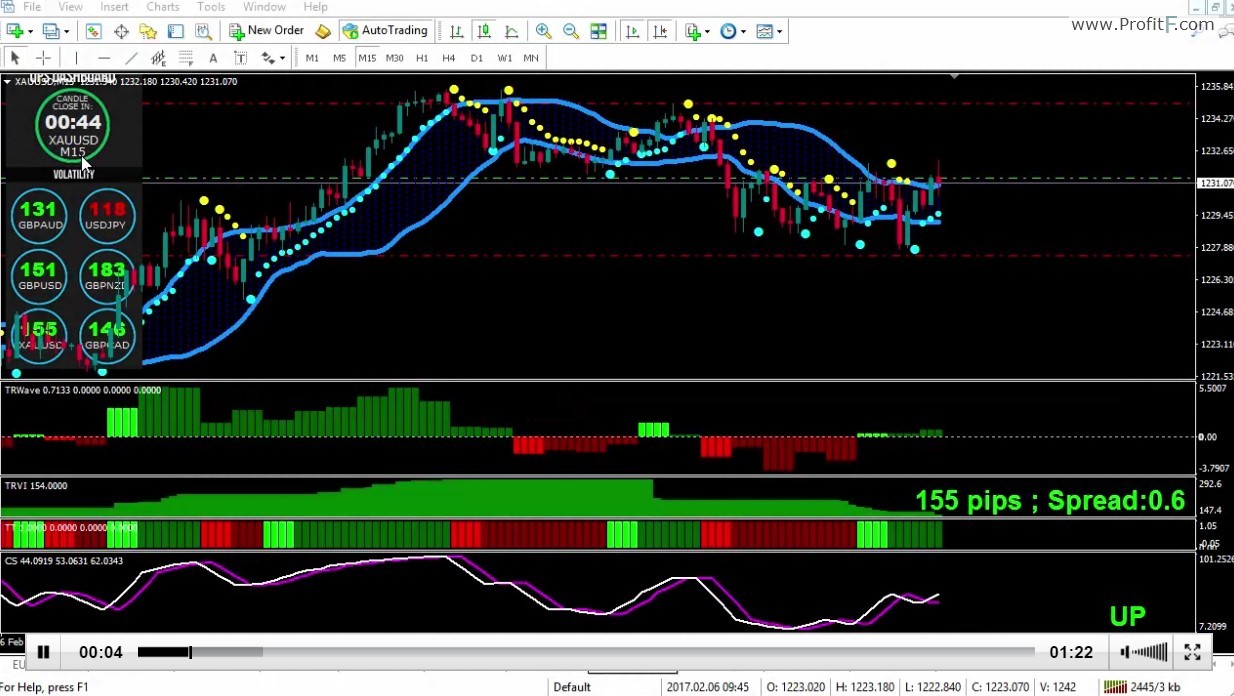This screenshot has height=696, width=1234.
Task: Open the Arrows objects icon
Action: tap(266, 58)
